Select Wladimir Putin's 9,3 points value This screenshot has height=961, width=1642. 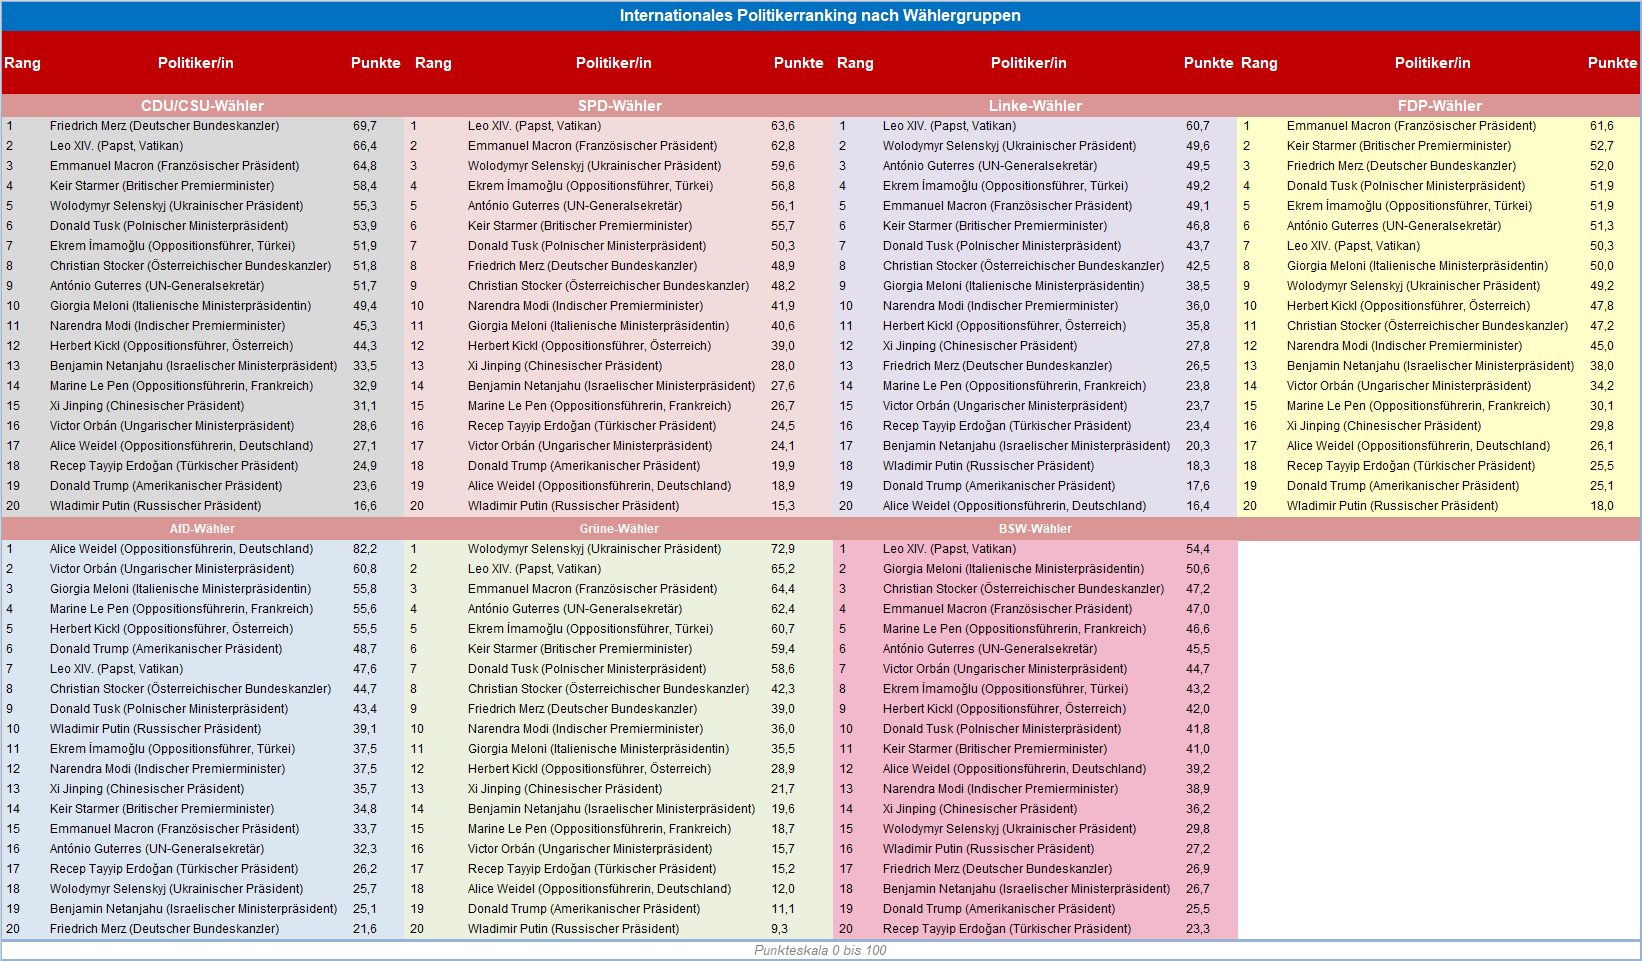point(780,929)
